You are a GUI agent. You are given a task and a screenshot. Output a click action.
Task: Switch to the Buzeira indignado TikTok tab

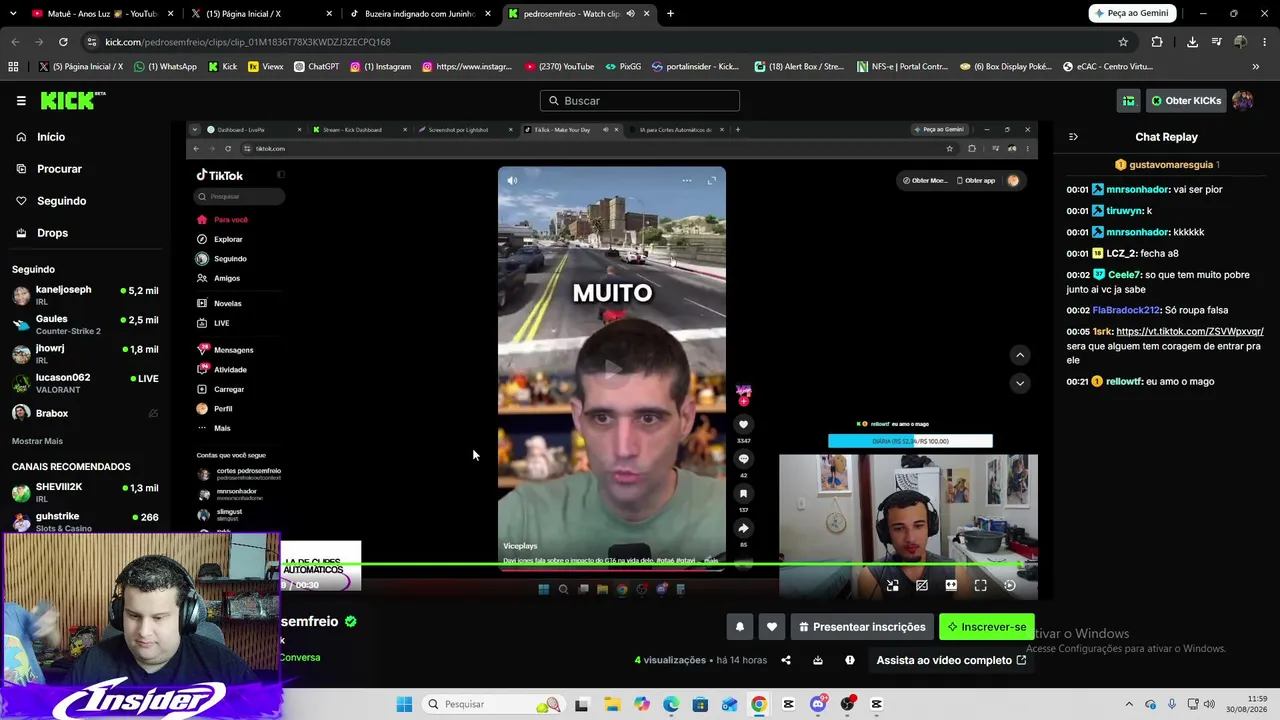click(420, 14)
